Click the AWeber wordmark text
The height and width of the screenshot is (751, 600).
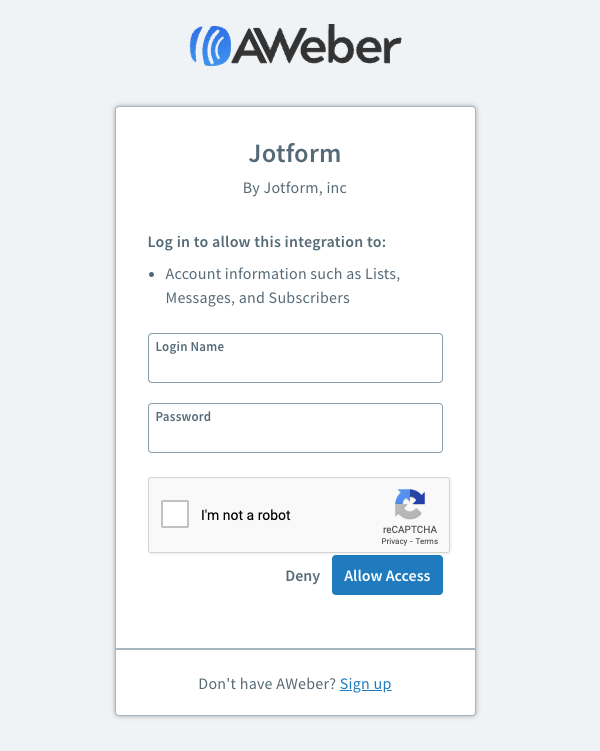317,46
